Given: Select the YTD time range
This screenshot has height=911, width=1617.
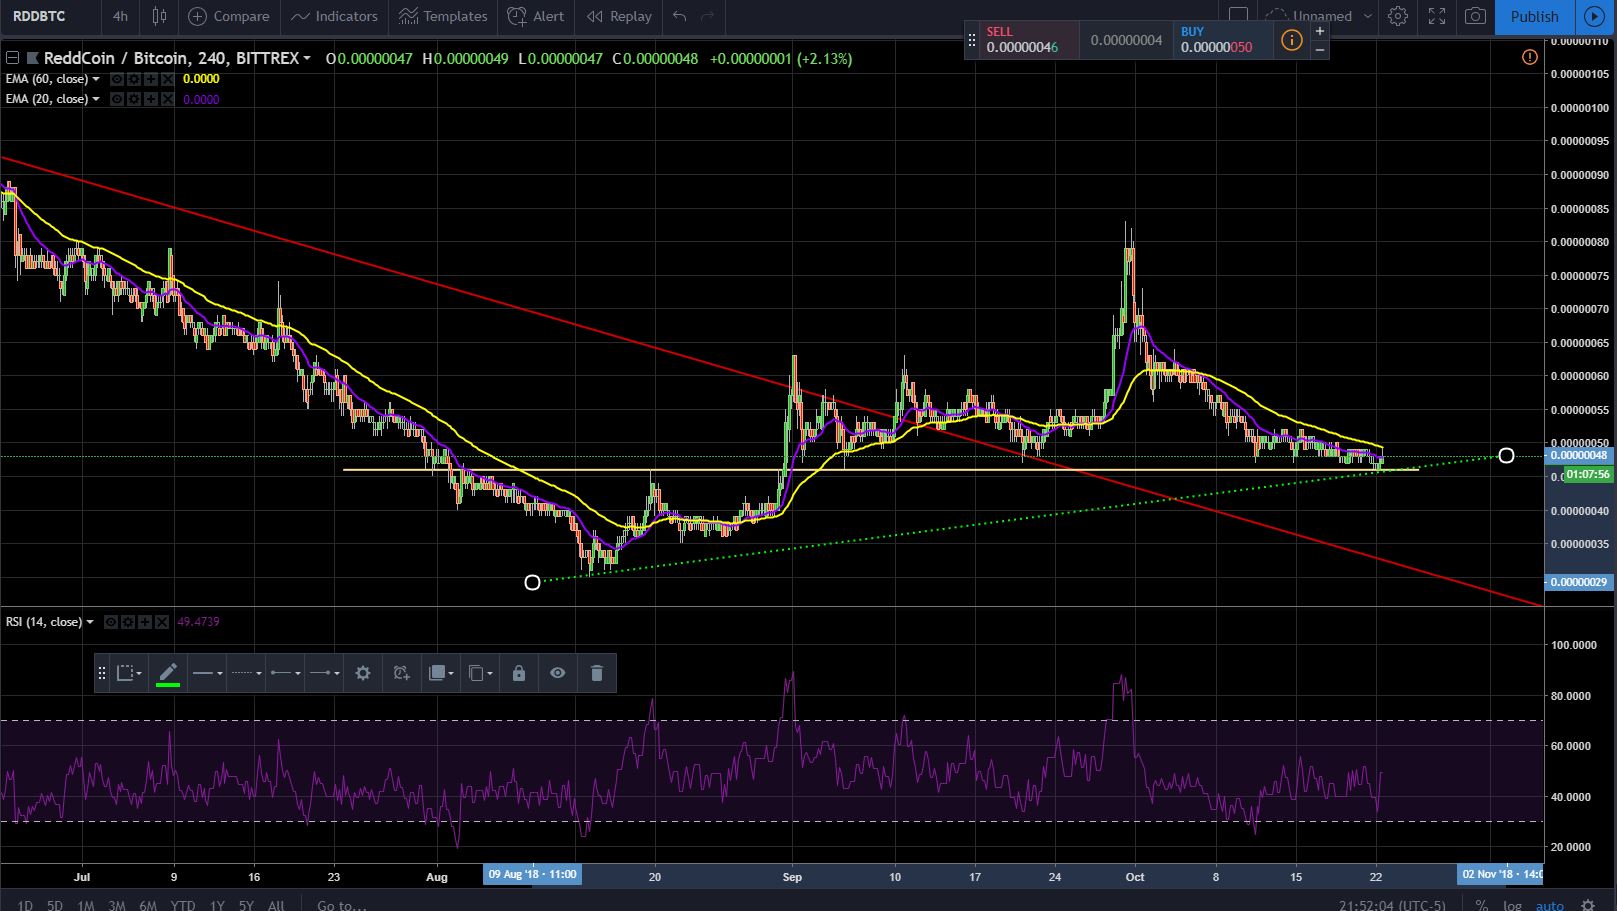Looking at the screenshot, I should [183, 905].
